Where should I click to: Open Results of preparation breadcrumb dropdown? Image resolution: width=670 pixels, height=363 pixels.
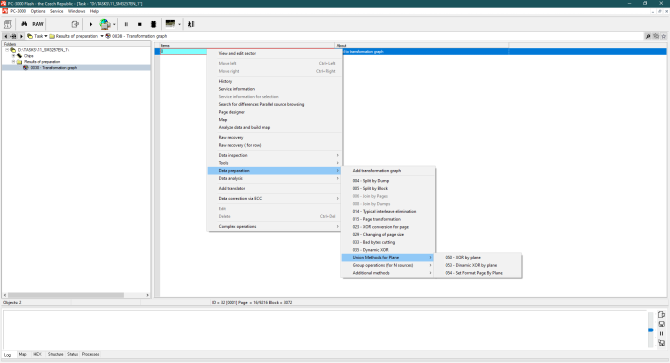coord(102,36)
